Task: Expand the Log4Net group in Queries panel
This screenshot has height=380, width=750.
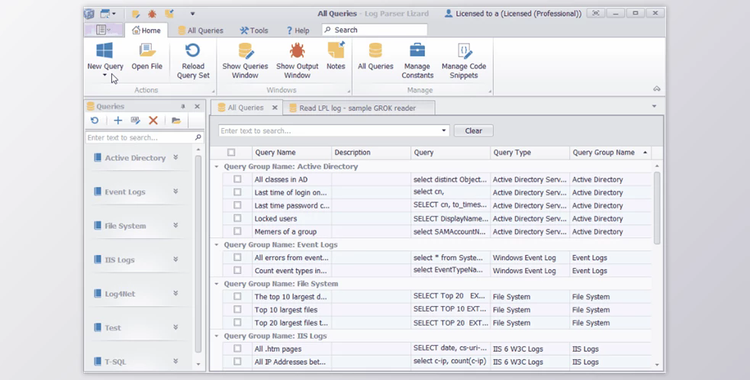Action: (176, 293)
